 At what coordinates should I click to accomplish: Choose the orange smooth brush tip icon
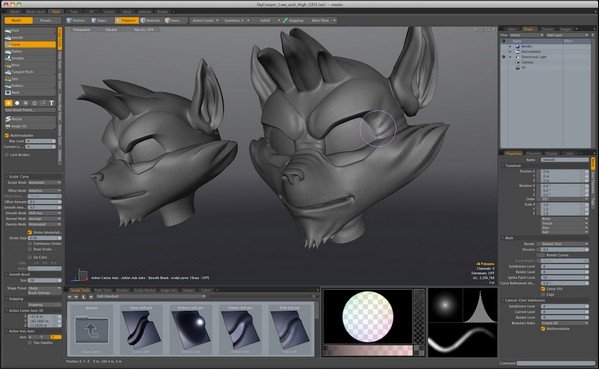pyautogui.click(x=8, y=103)
